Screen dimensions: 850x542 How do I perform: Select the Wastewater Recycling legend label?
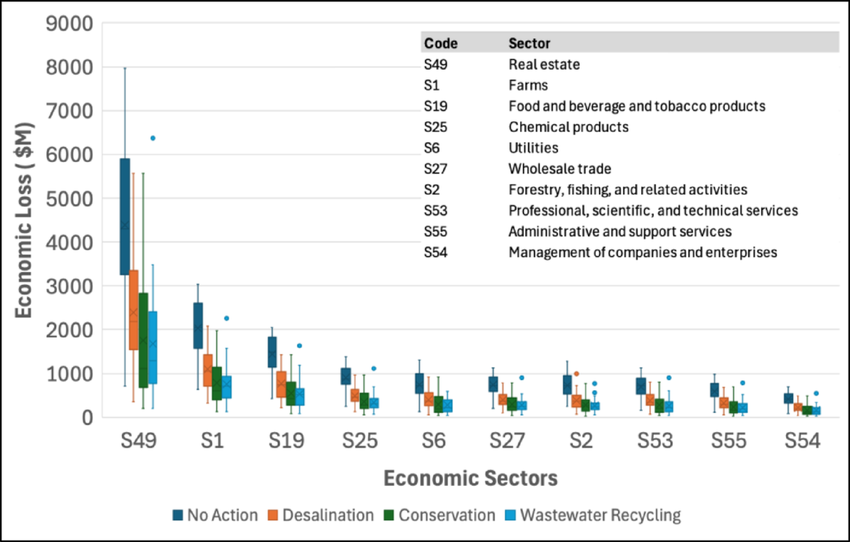tap(599, 515)
